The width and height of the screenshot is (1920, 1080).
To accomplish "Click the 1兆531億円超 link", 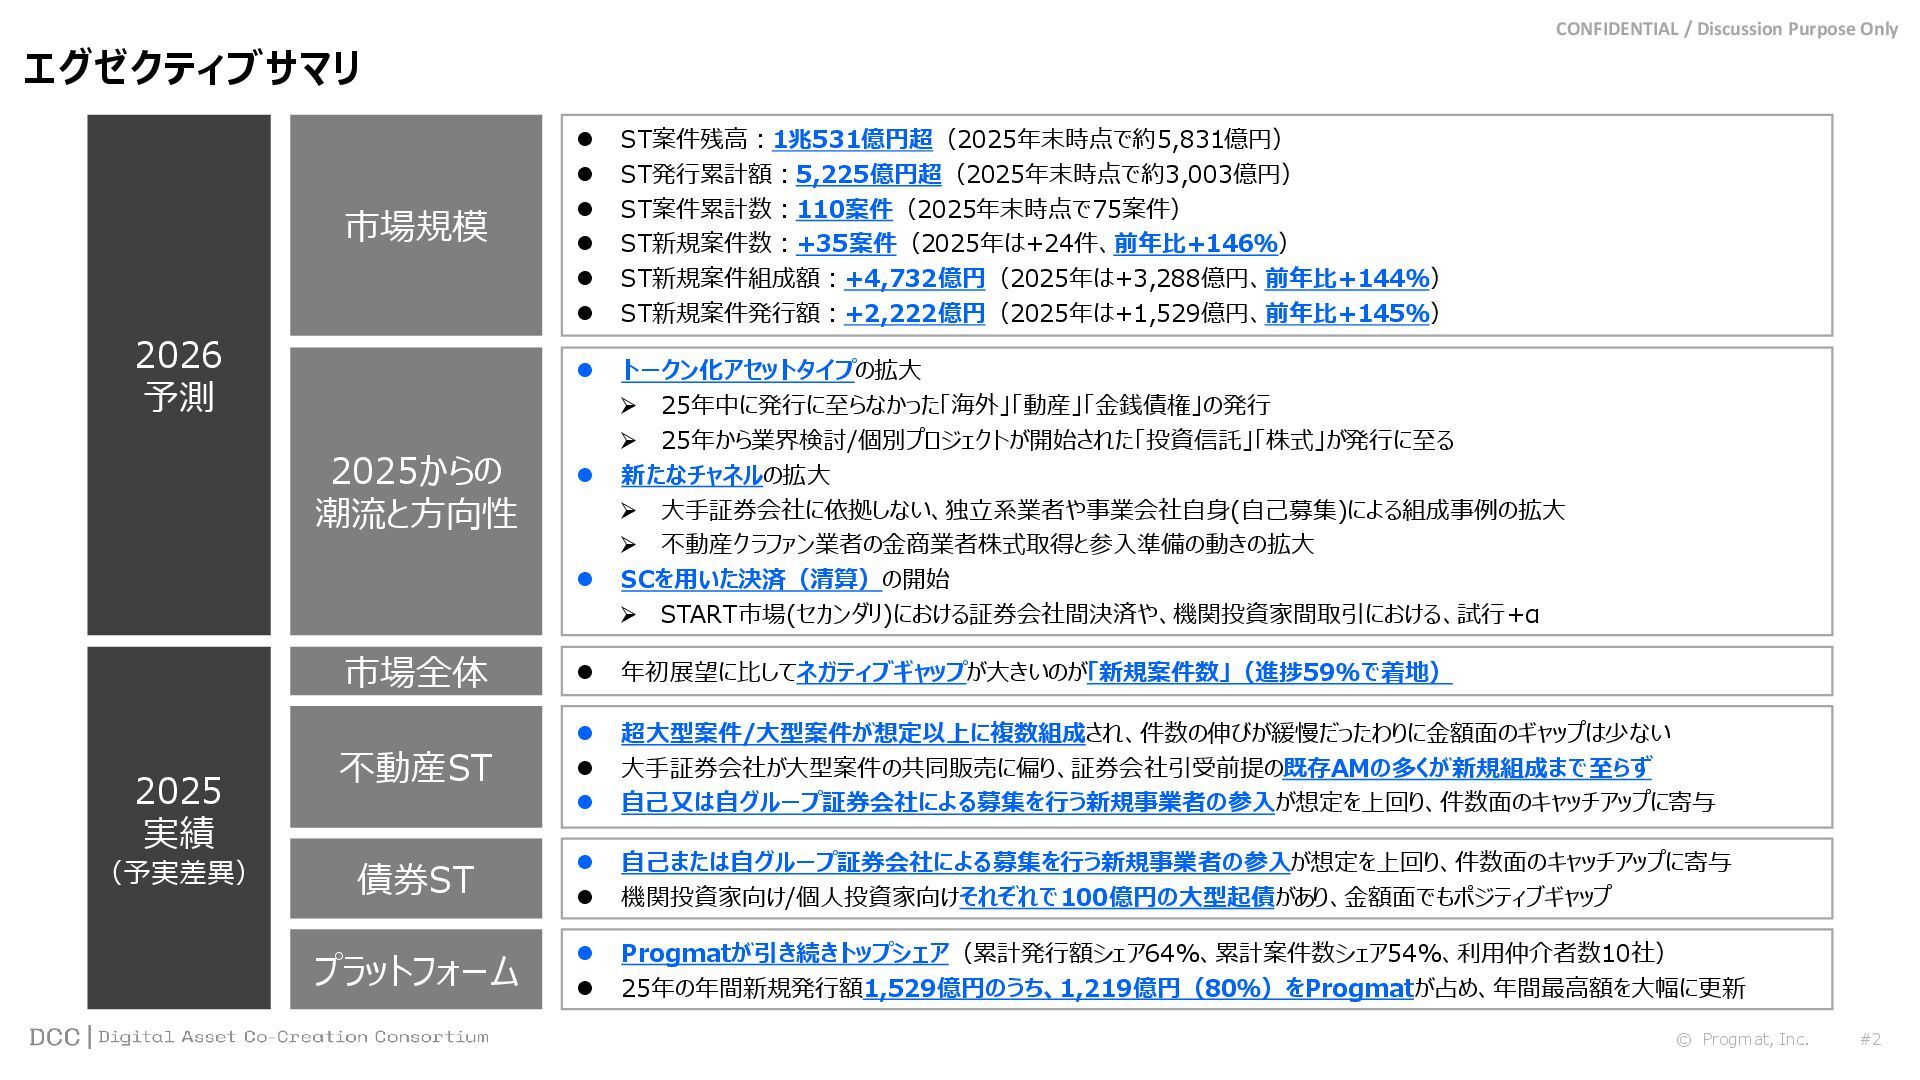I will (x=852, y=139).
